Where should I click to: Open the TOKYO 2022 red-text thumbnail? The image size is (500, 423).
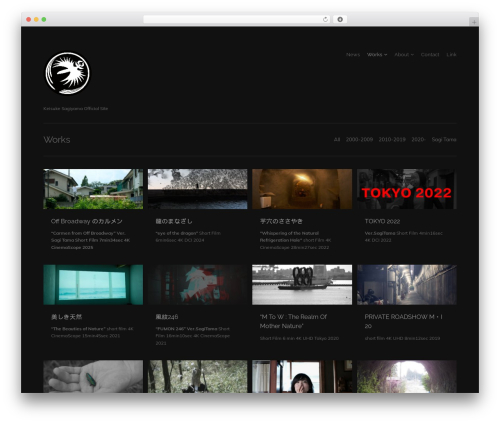(x=407, y=189)
